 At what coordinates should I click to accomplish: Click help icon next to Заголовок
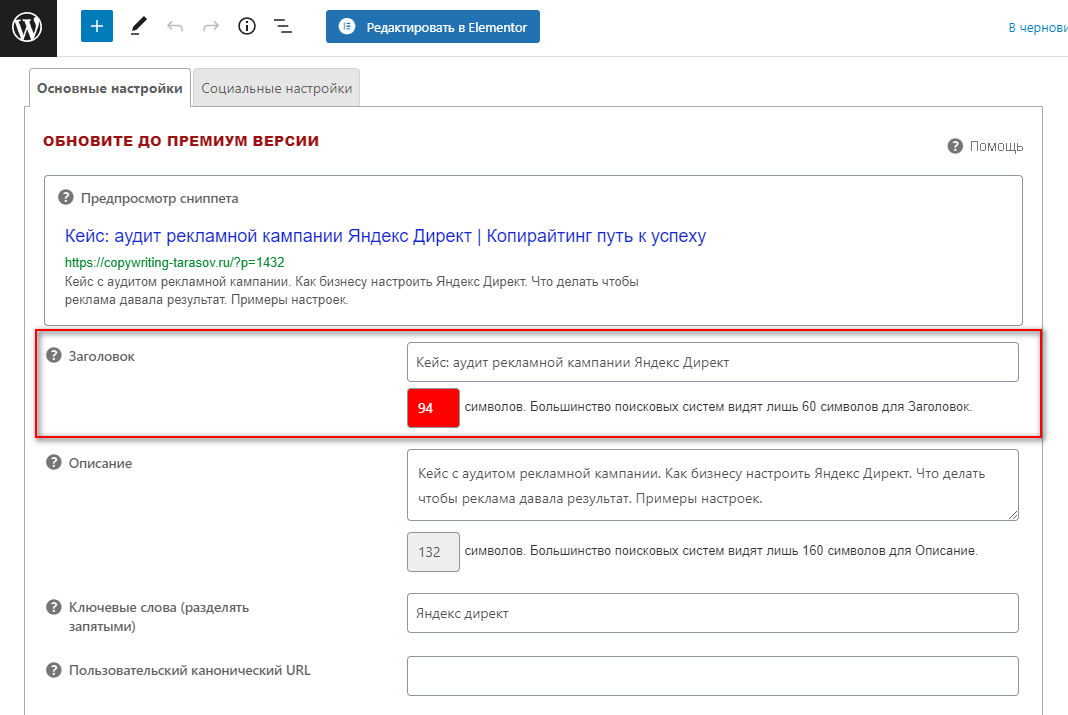[54, 355]
